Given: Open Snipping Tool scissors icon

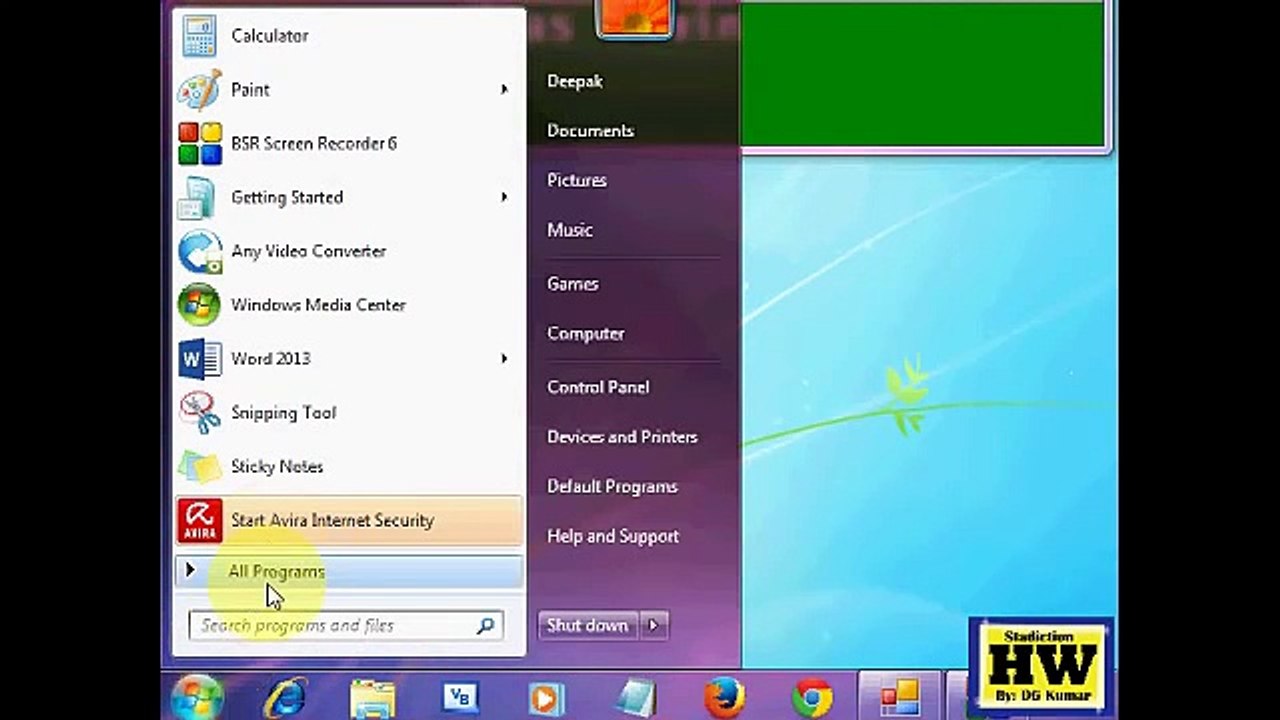Looking at the screenshot, I should coord(200,413).
